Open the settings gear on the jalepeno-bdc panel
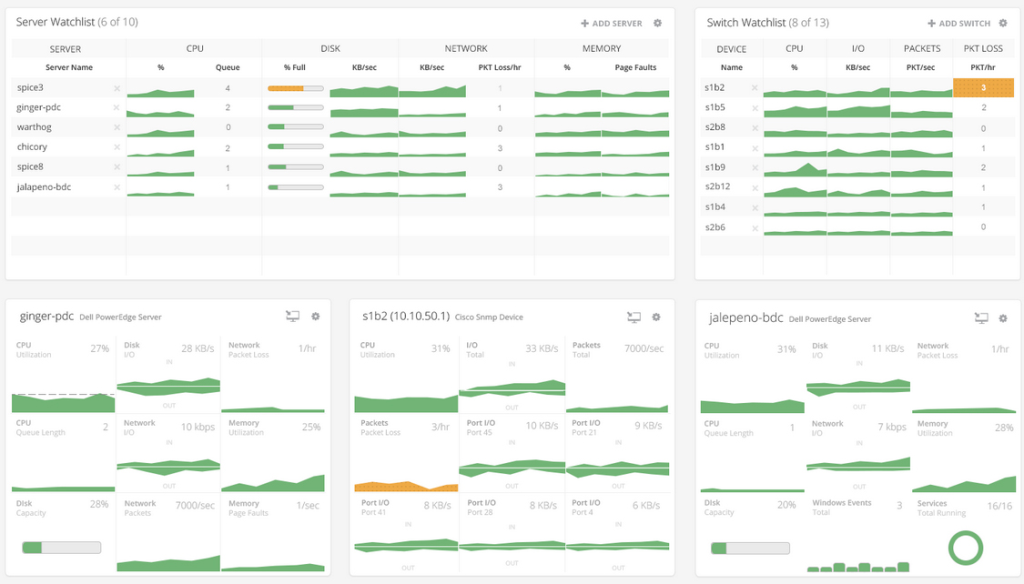Viewport: 1024px width, 584px height. [x=1001, y=316]
